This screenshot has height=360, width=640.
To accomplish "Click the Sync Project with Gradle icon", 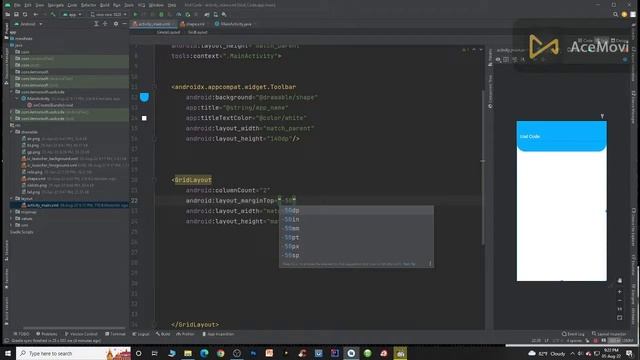I will pos(207,14).
